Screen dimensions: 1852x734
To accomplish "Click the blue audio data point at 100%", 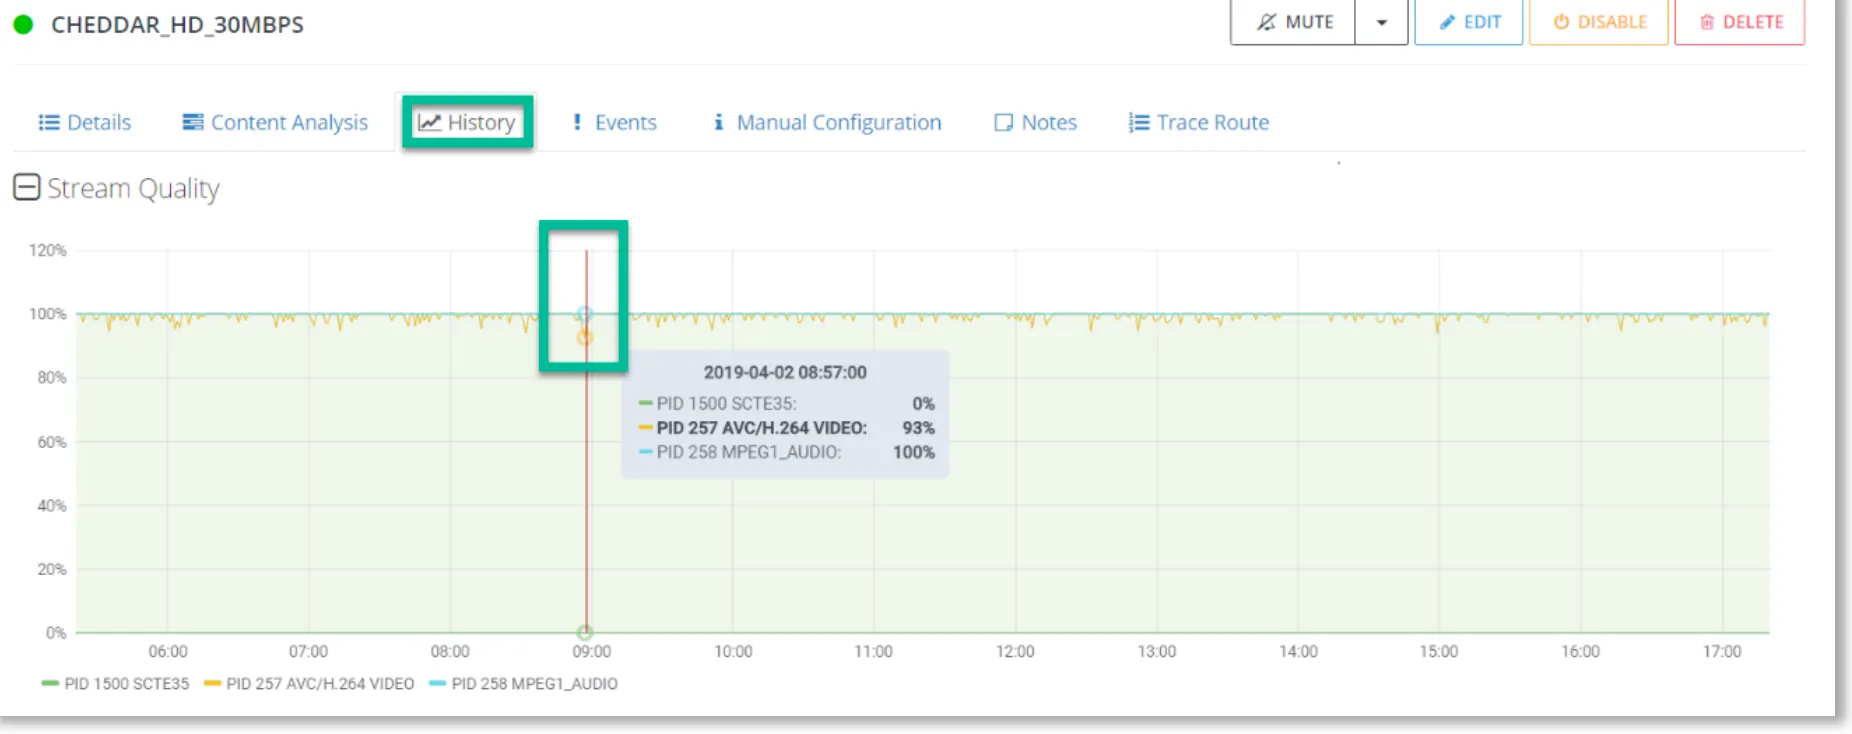I will tap(584, 314).
